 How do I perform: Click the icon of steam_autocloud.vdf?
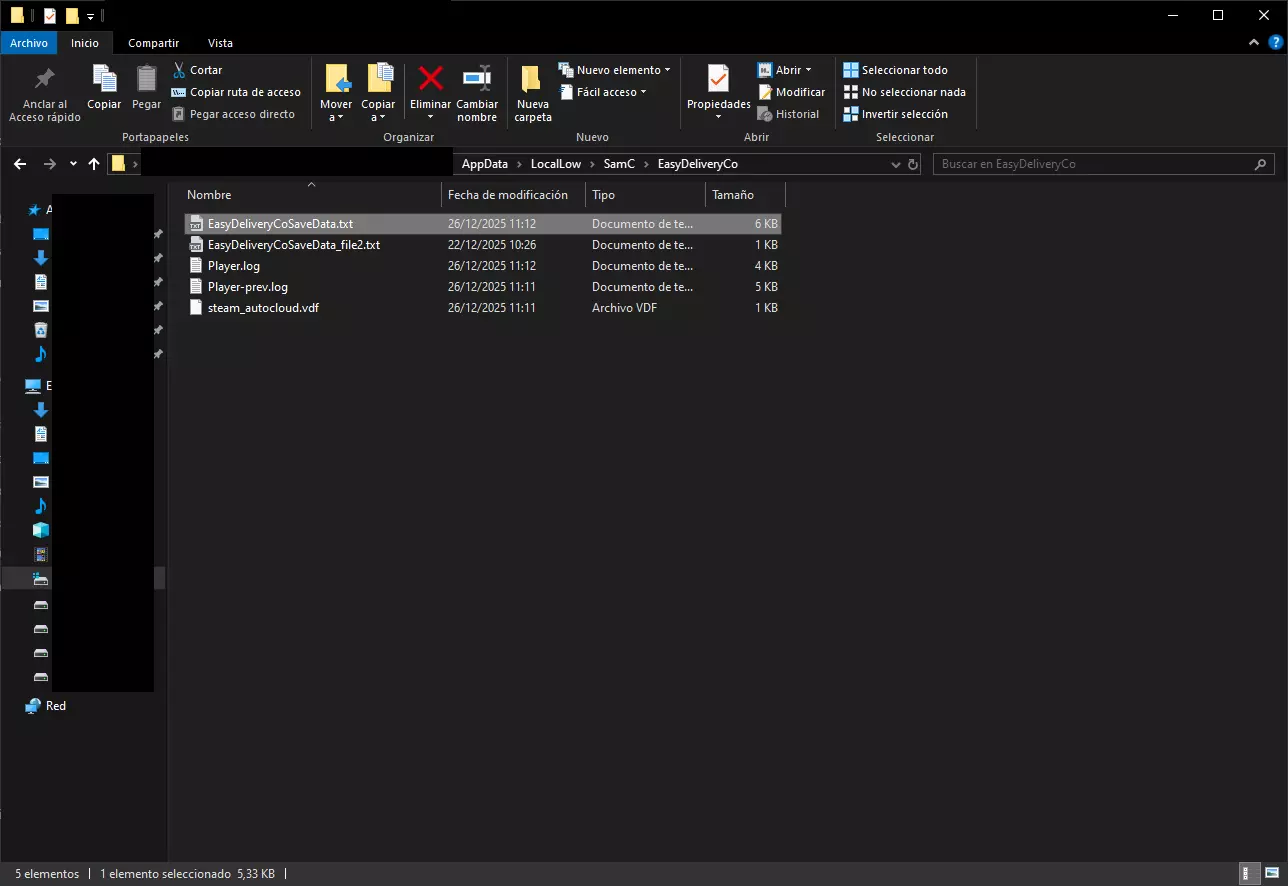[196, 308]
